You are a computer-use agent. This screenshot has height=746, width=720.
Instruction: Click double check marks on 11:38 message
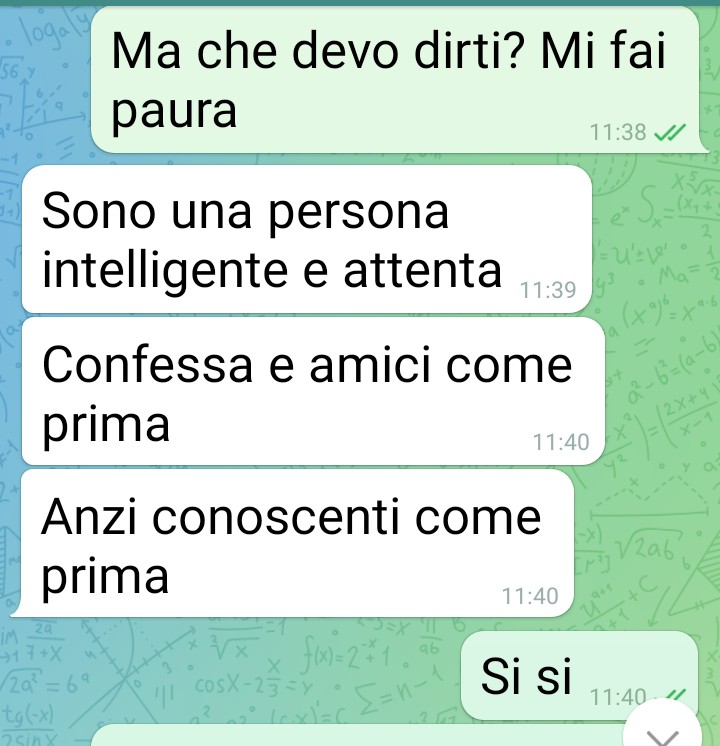coord(670,133)
